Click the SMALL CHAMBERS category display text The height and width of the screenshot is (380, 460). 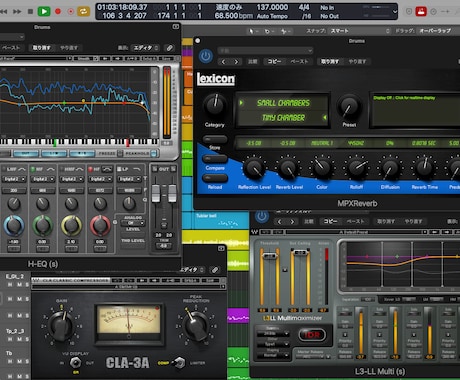pos(283,103)
